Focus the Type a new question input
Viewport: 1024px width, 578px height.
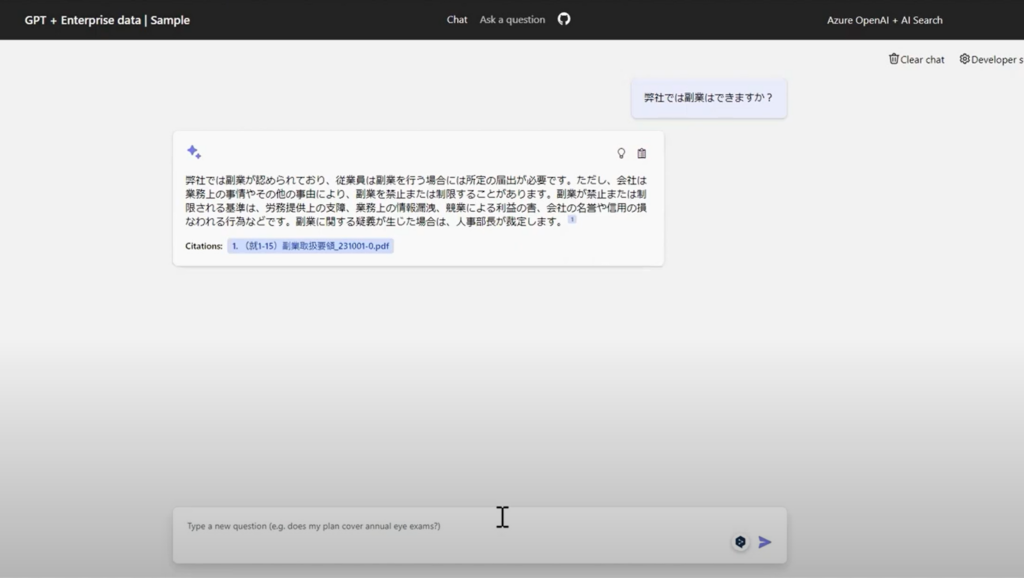tap(450, 526)
